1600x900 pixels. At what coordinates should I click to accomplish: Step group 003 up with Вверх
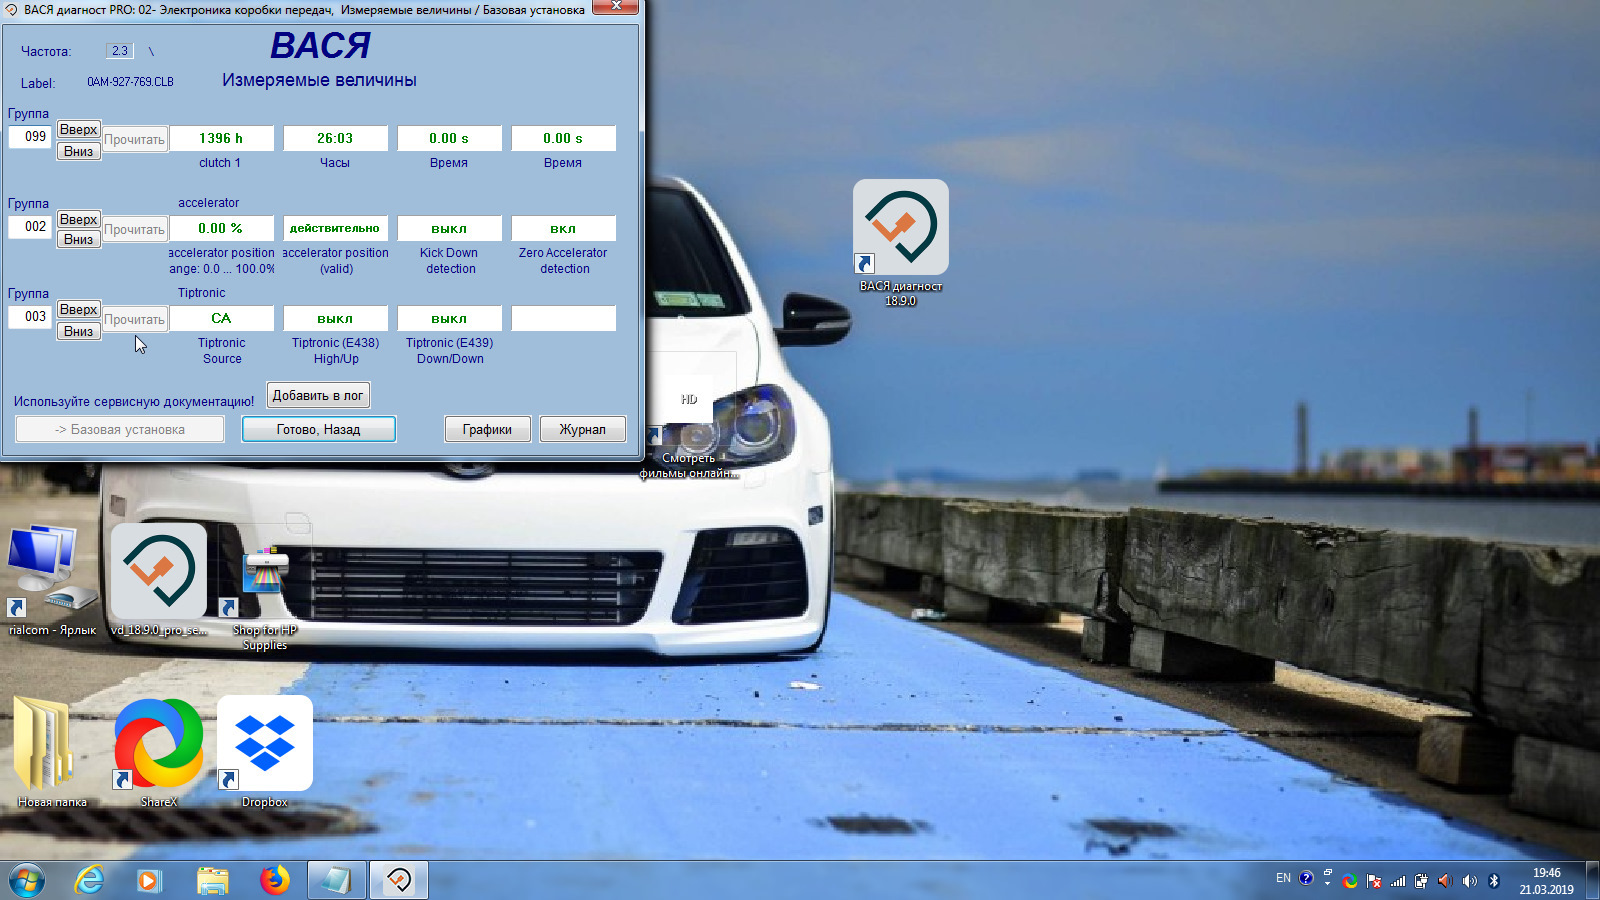78,309
